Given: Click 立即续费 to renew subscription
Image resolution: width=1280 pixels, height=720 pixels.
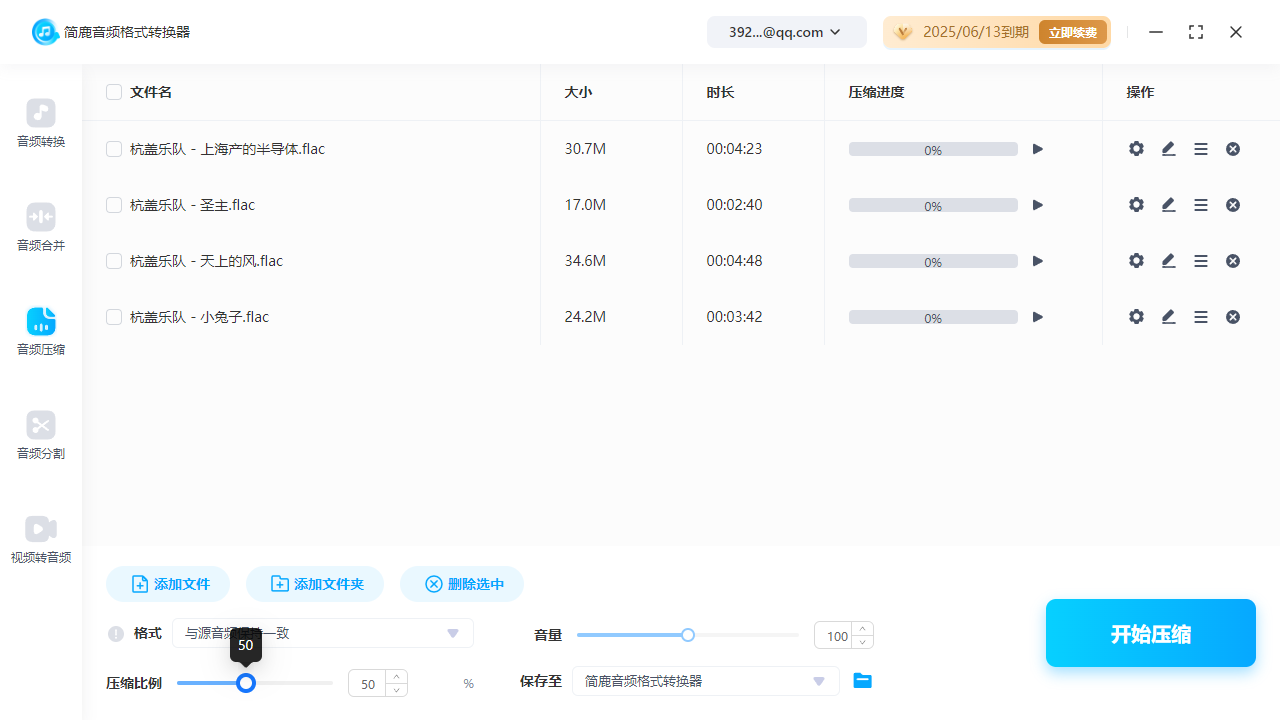Looking at the screenshot, I should [1072, 31].
